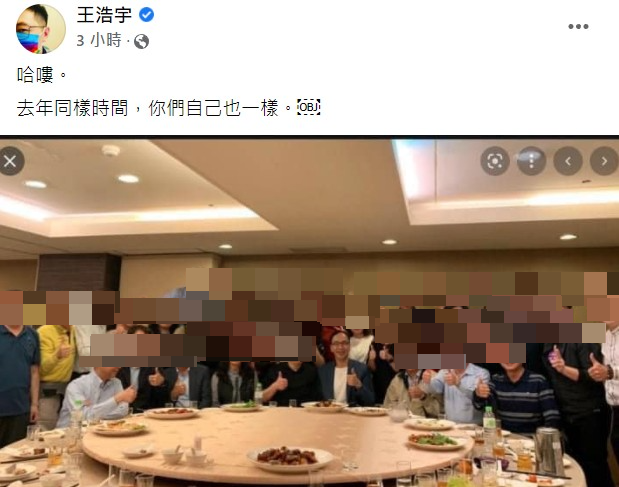Screen dimensions: 619x487
Task: Open 王浩宇's profile picture
Action: click(x=40, y=29)
